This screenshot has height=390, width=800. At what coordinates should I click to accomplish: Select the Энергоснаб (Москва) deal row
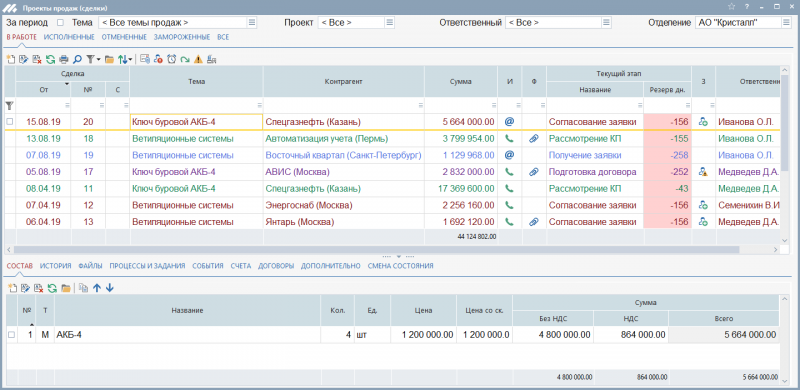[392, 205]
